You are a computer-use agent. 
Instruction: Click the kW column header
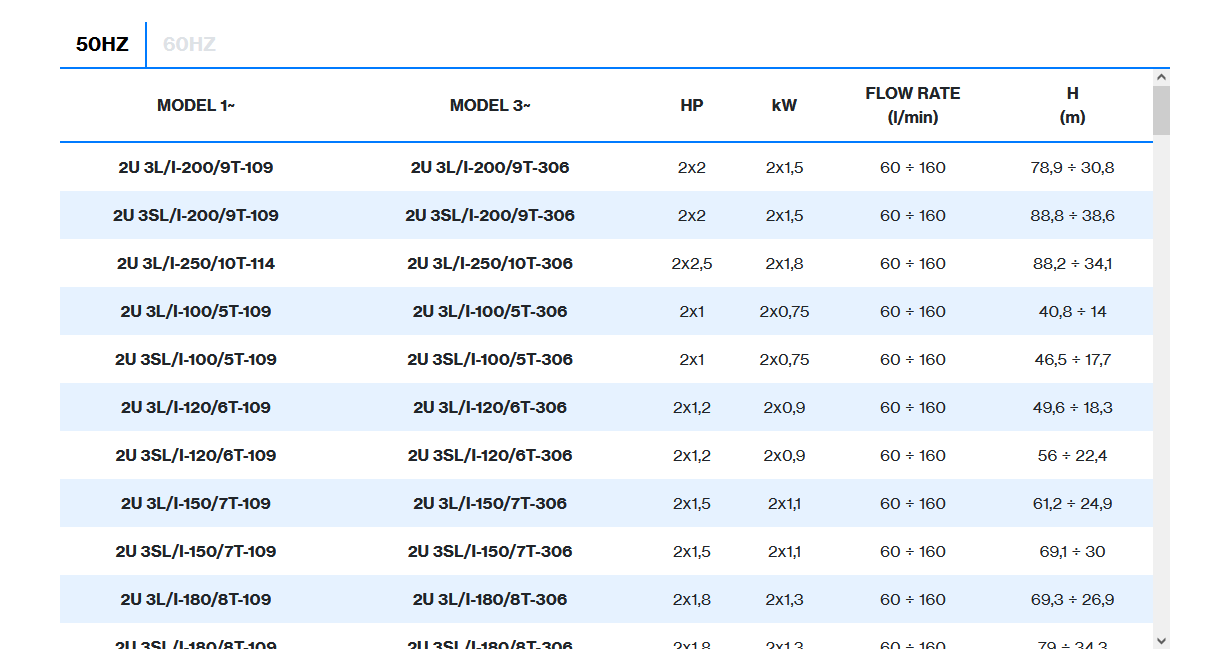[784, 105]
